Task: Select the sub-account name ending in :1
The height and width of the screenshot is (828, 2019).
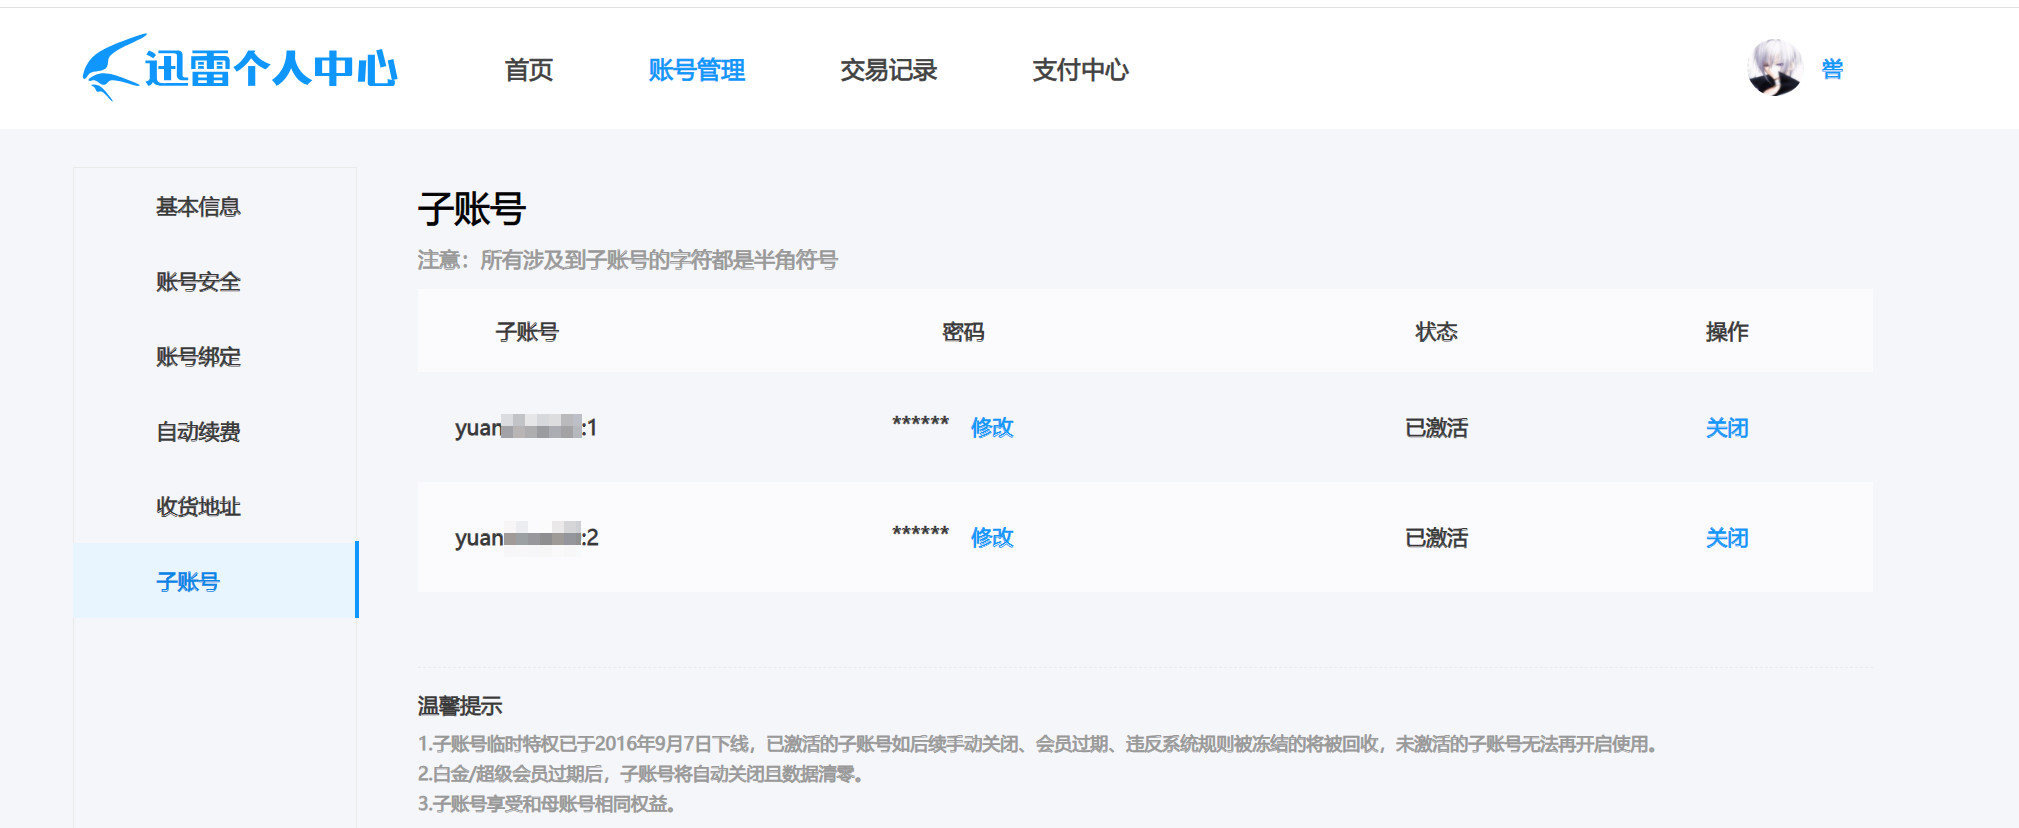Action: [526, 428]
